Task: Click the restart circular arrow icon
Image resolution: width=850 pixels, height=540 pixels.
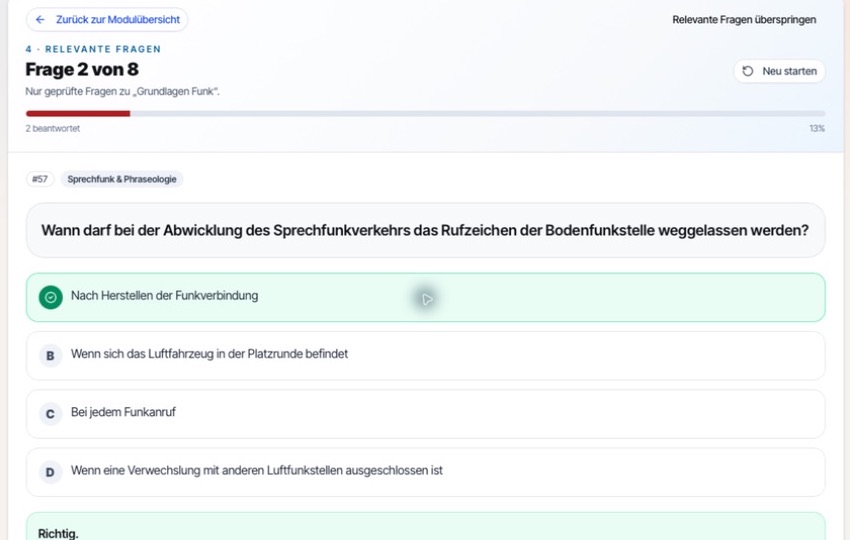Action: 748,71
